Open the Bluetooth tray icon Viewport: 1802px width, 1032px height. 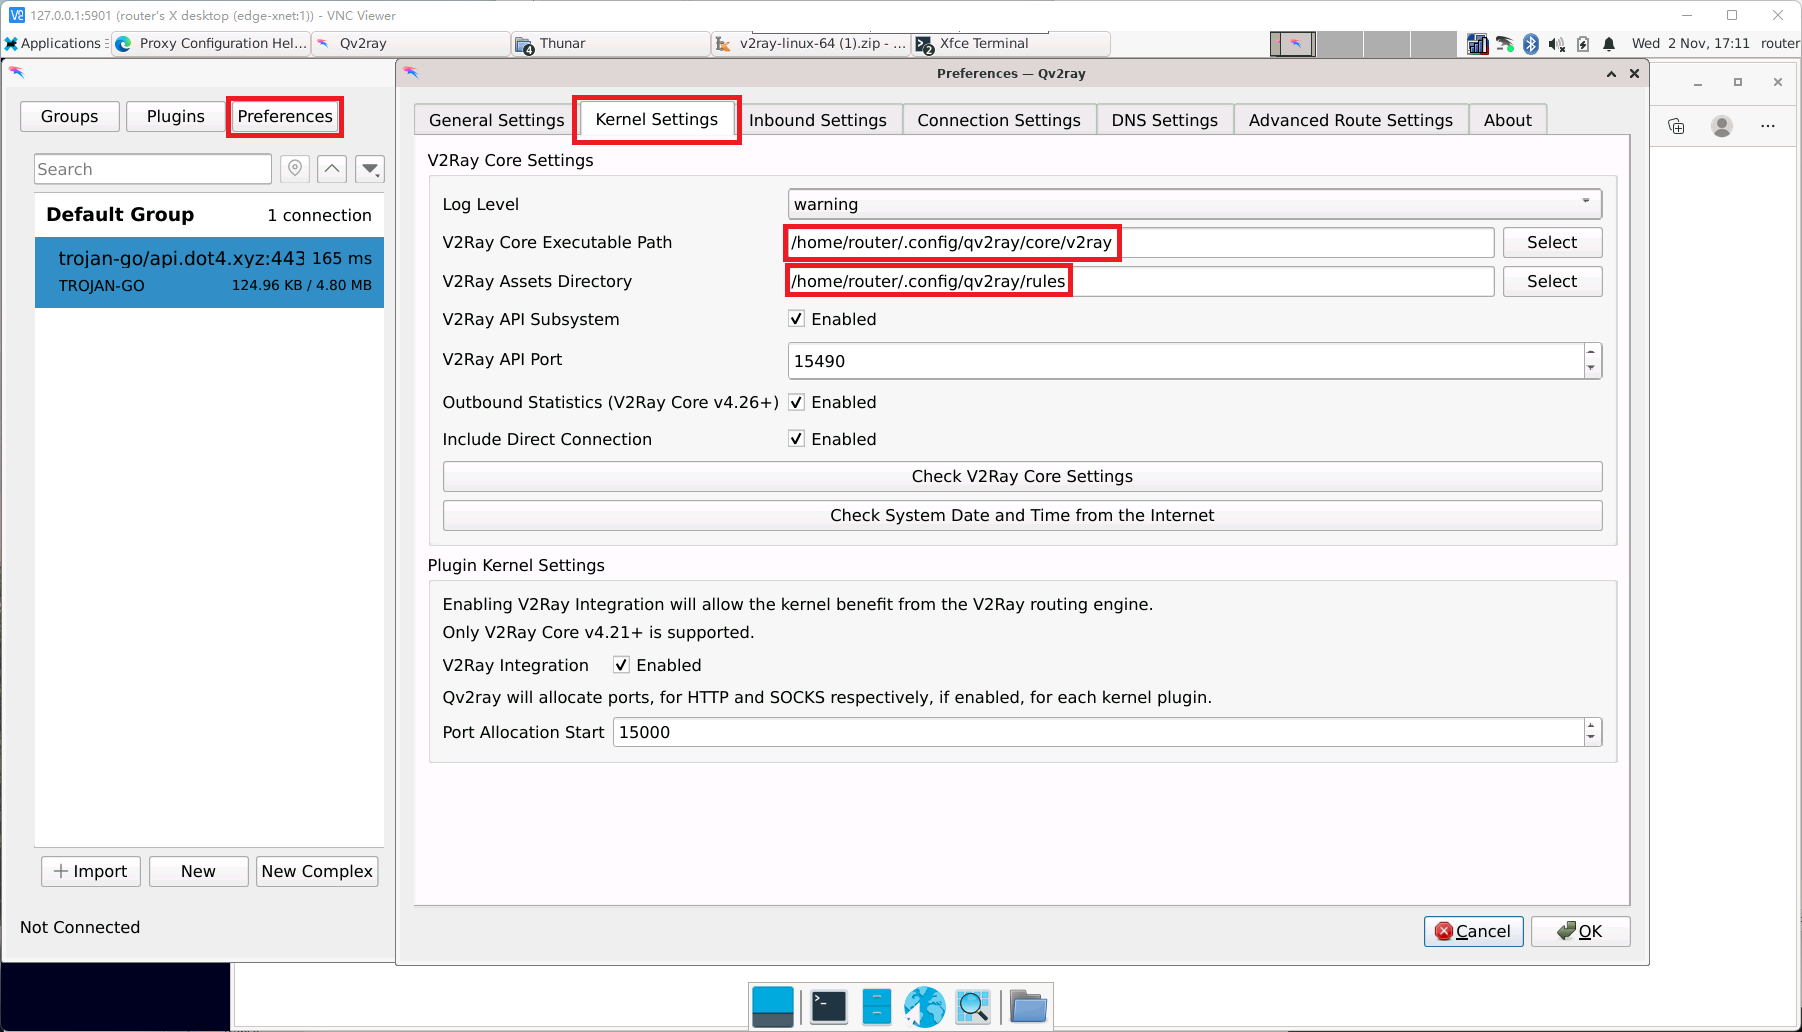pos(1531,44)
